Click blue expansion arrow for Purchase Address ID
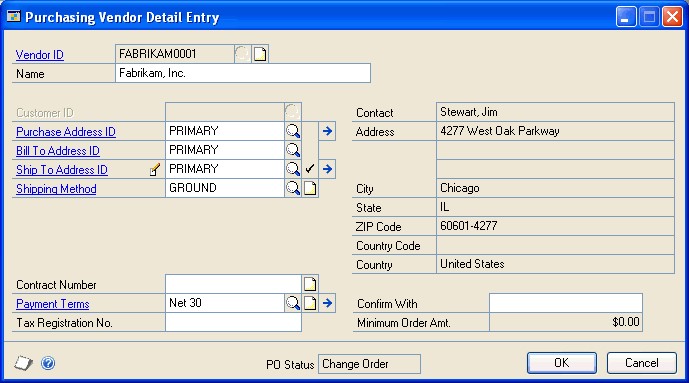 327,131
